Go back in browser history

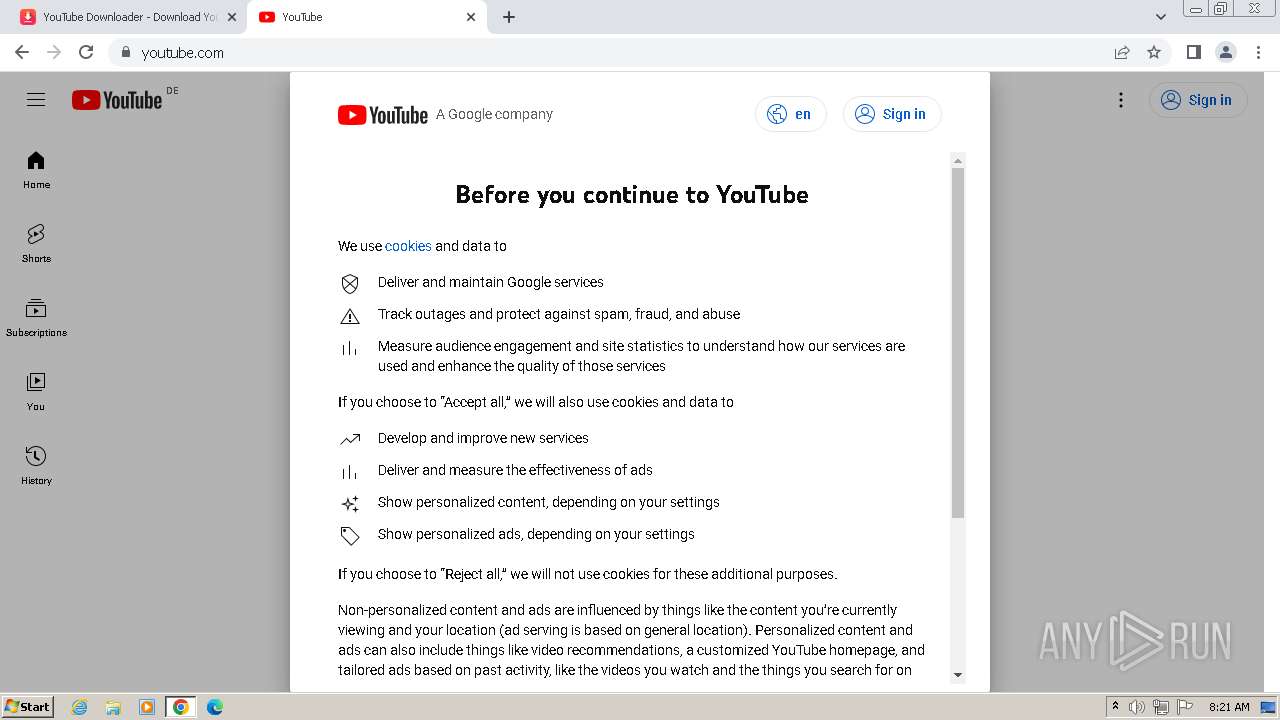pos(22,52)
